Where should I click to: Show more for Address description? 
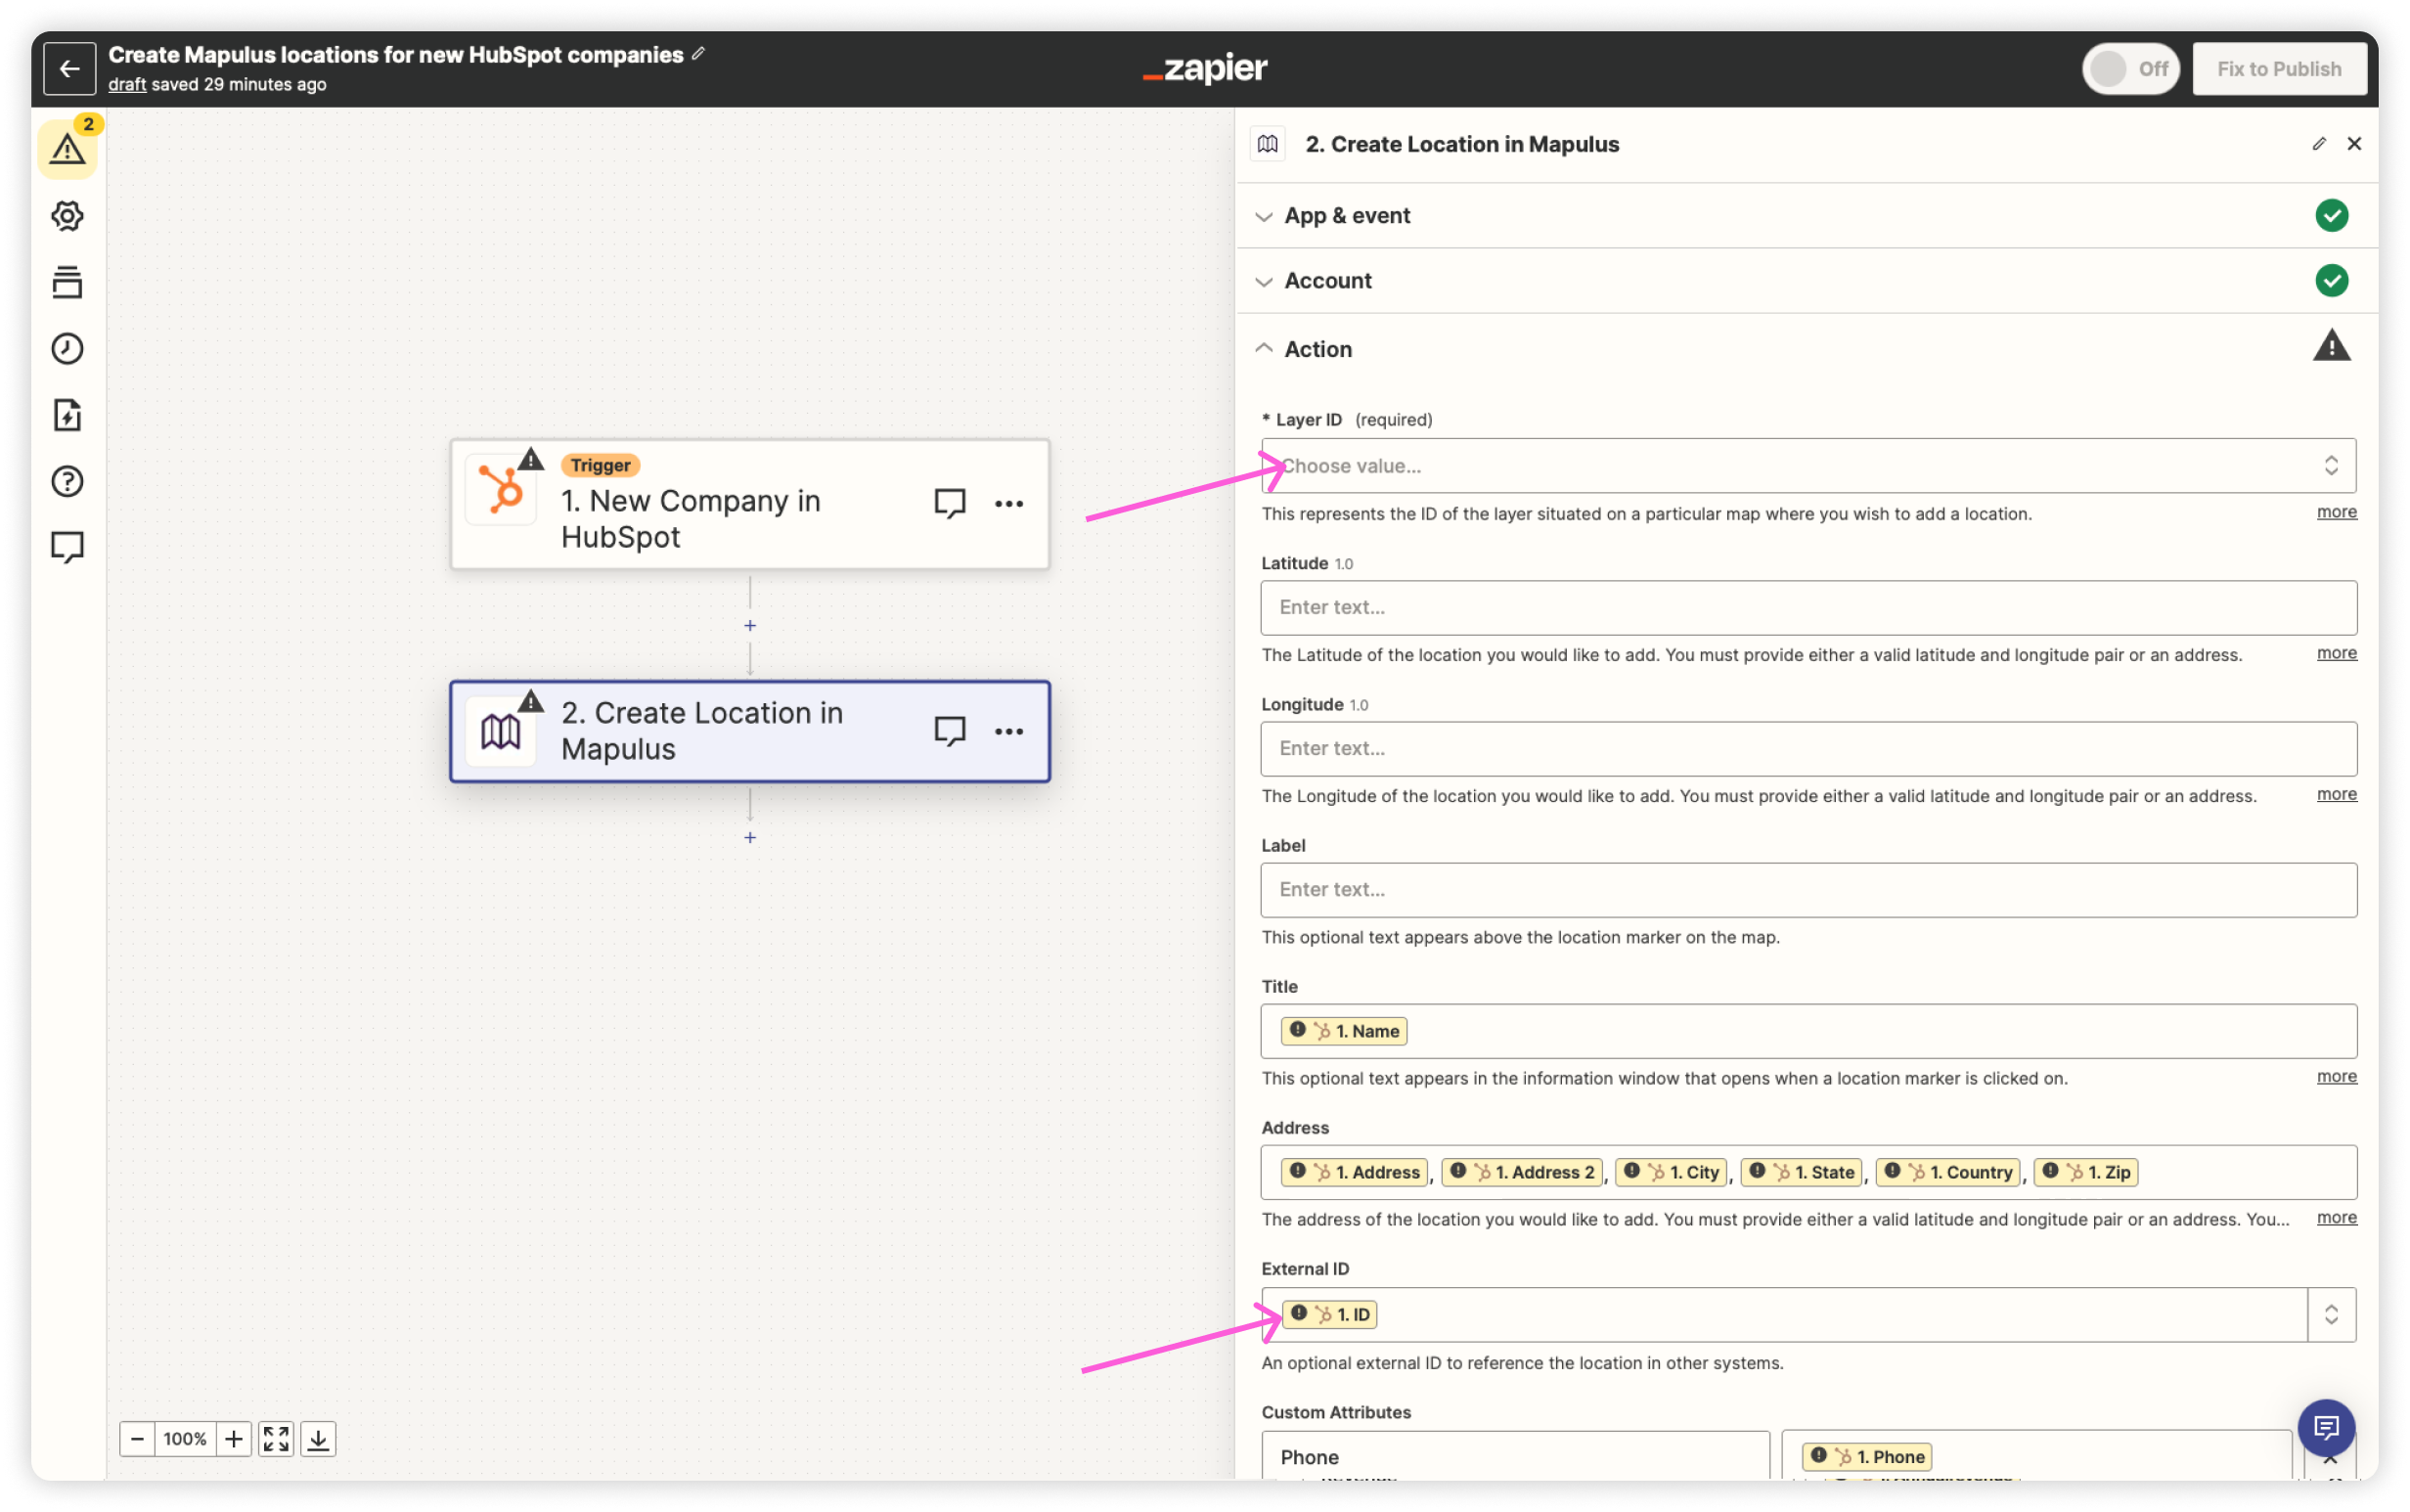pyautogui.click(x=2336, y=1217)
